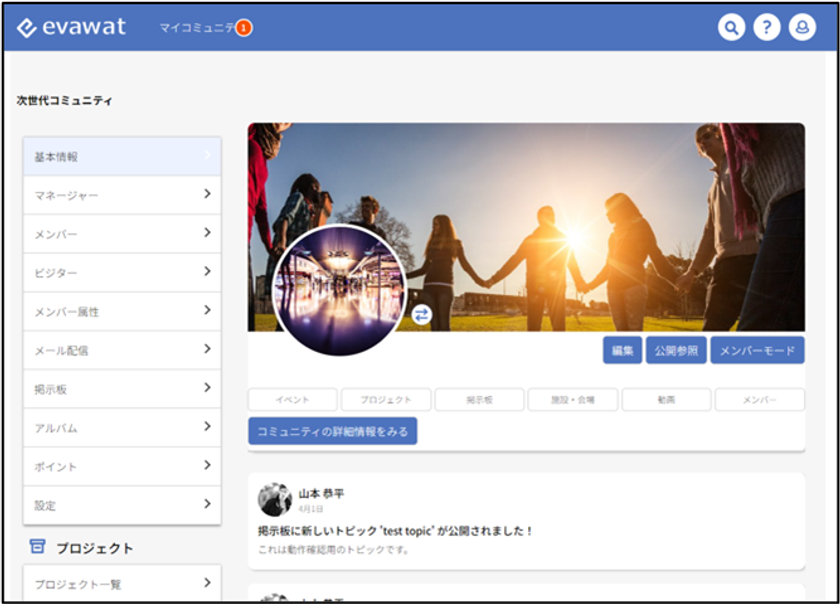This screenshot has width=840, height=604.
Task: Click the 編集 button
Action: coord(622,351)
